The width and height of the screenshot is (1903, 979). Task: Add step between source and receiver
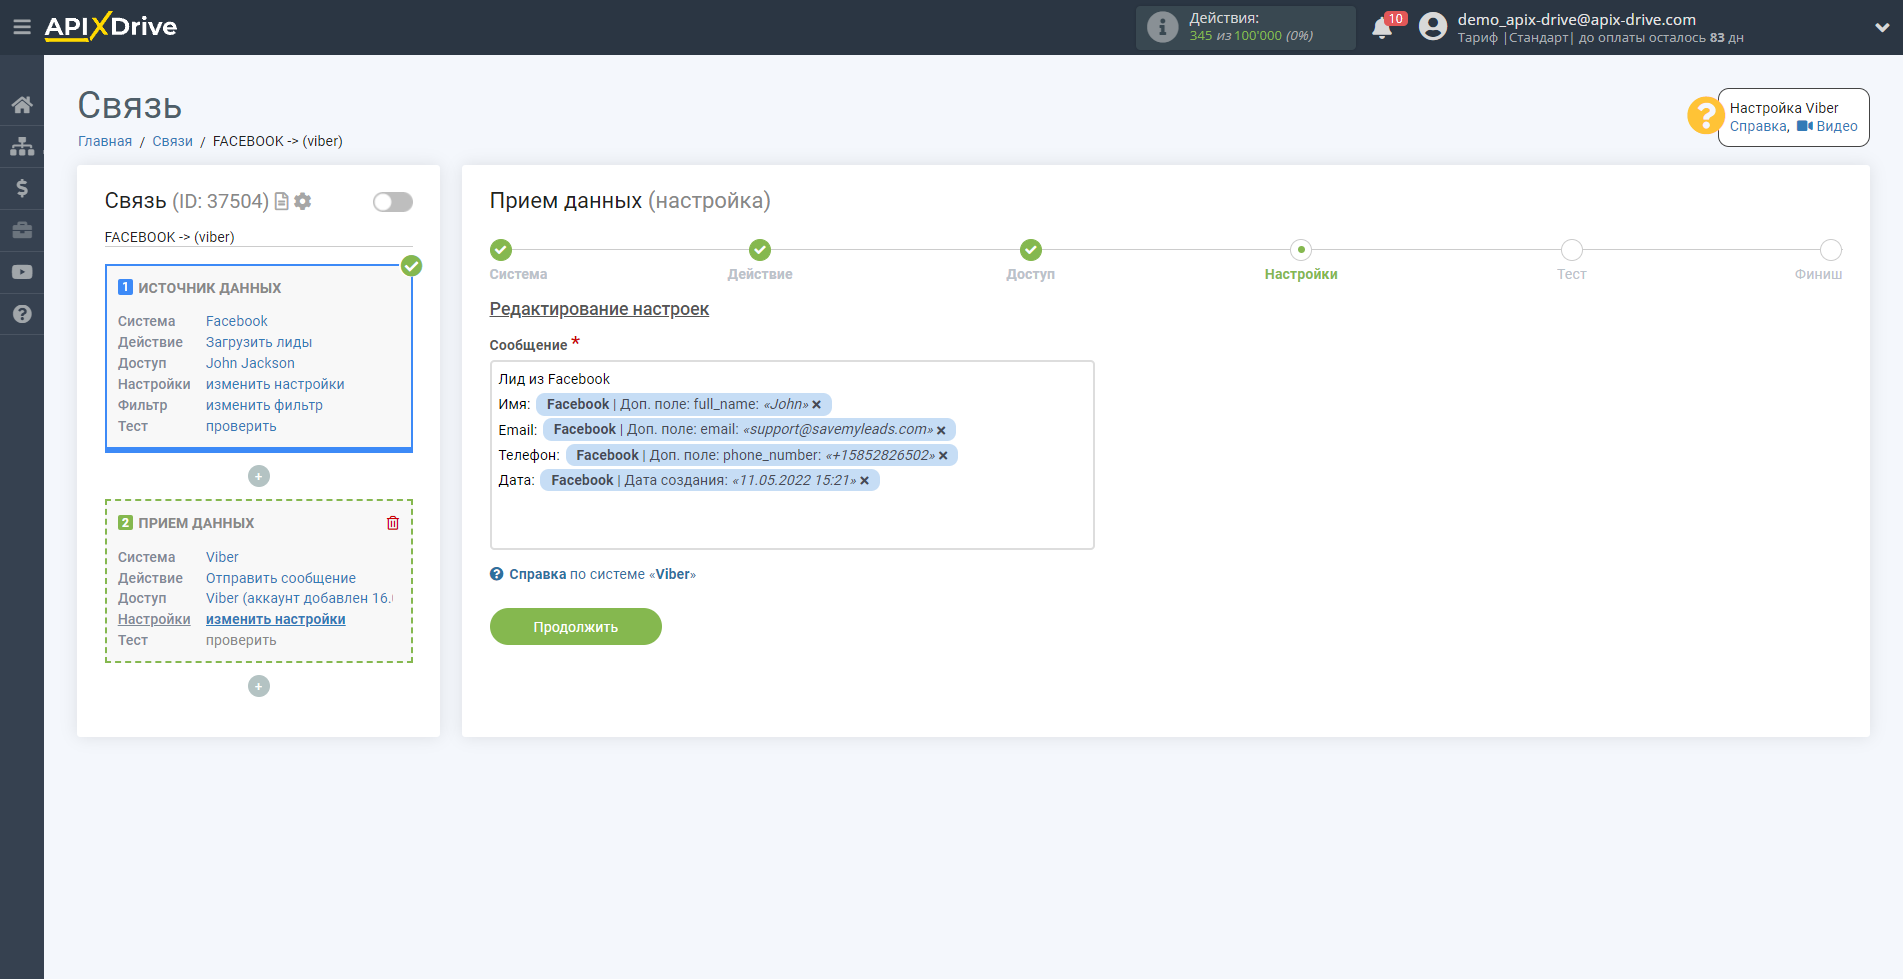tap(259, 476)
